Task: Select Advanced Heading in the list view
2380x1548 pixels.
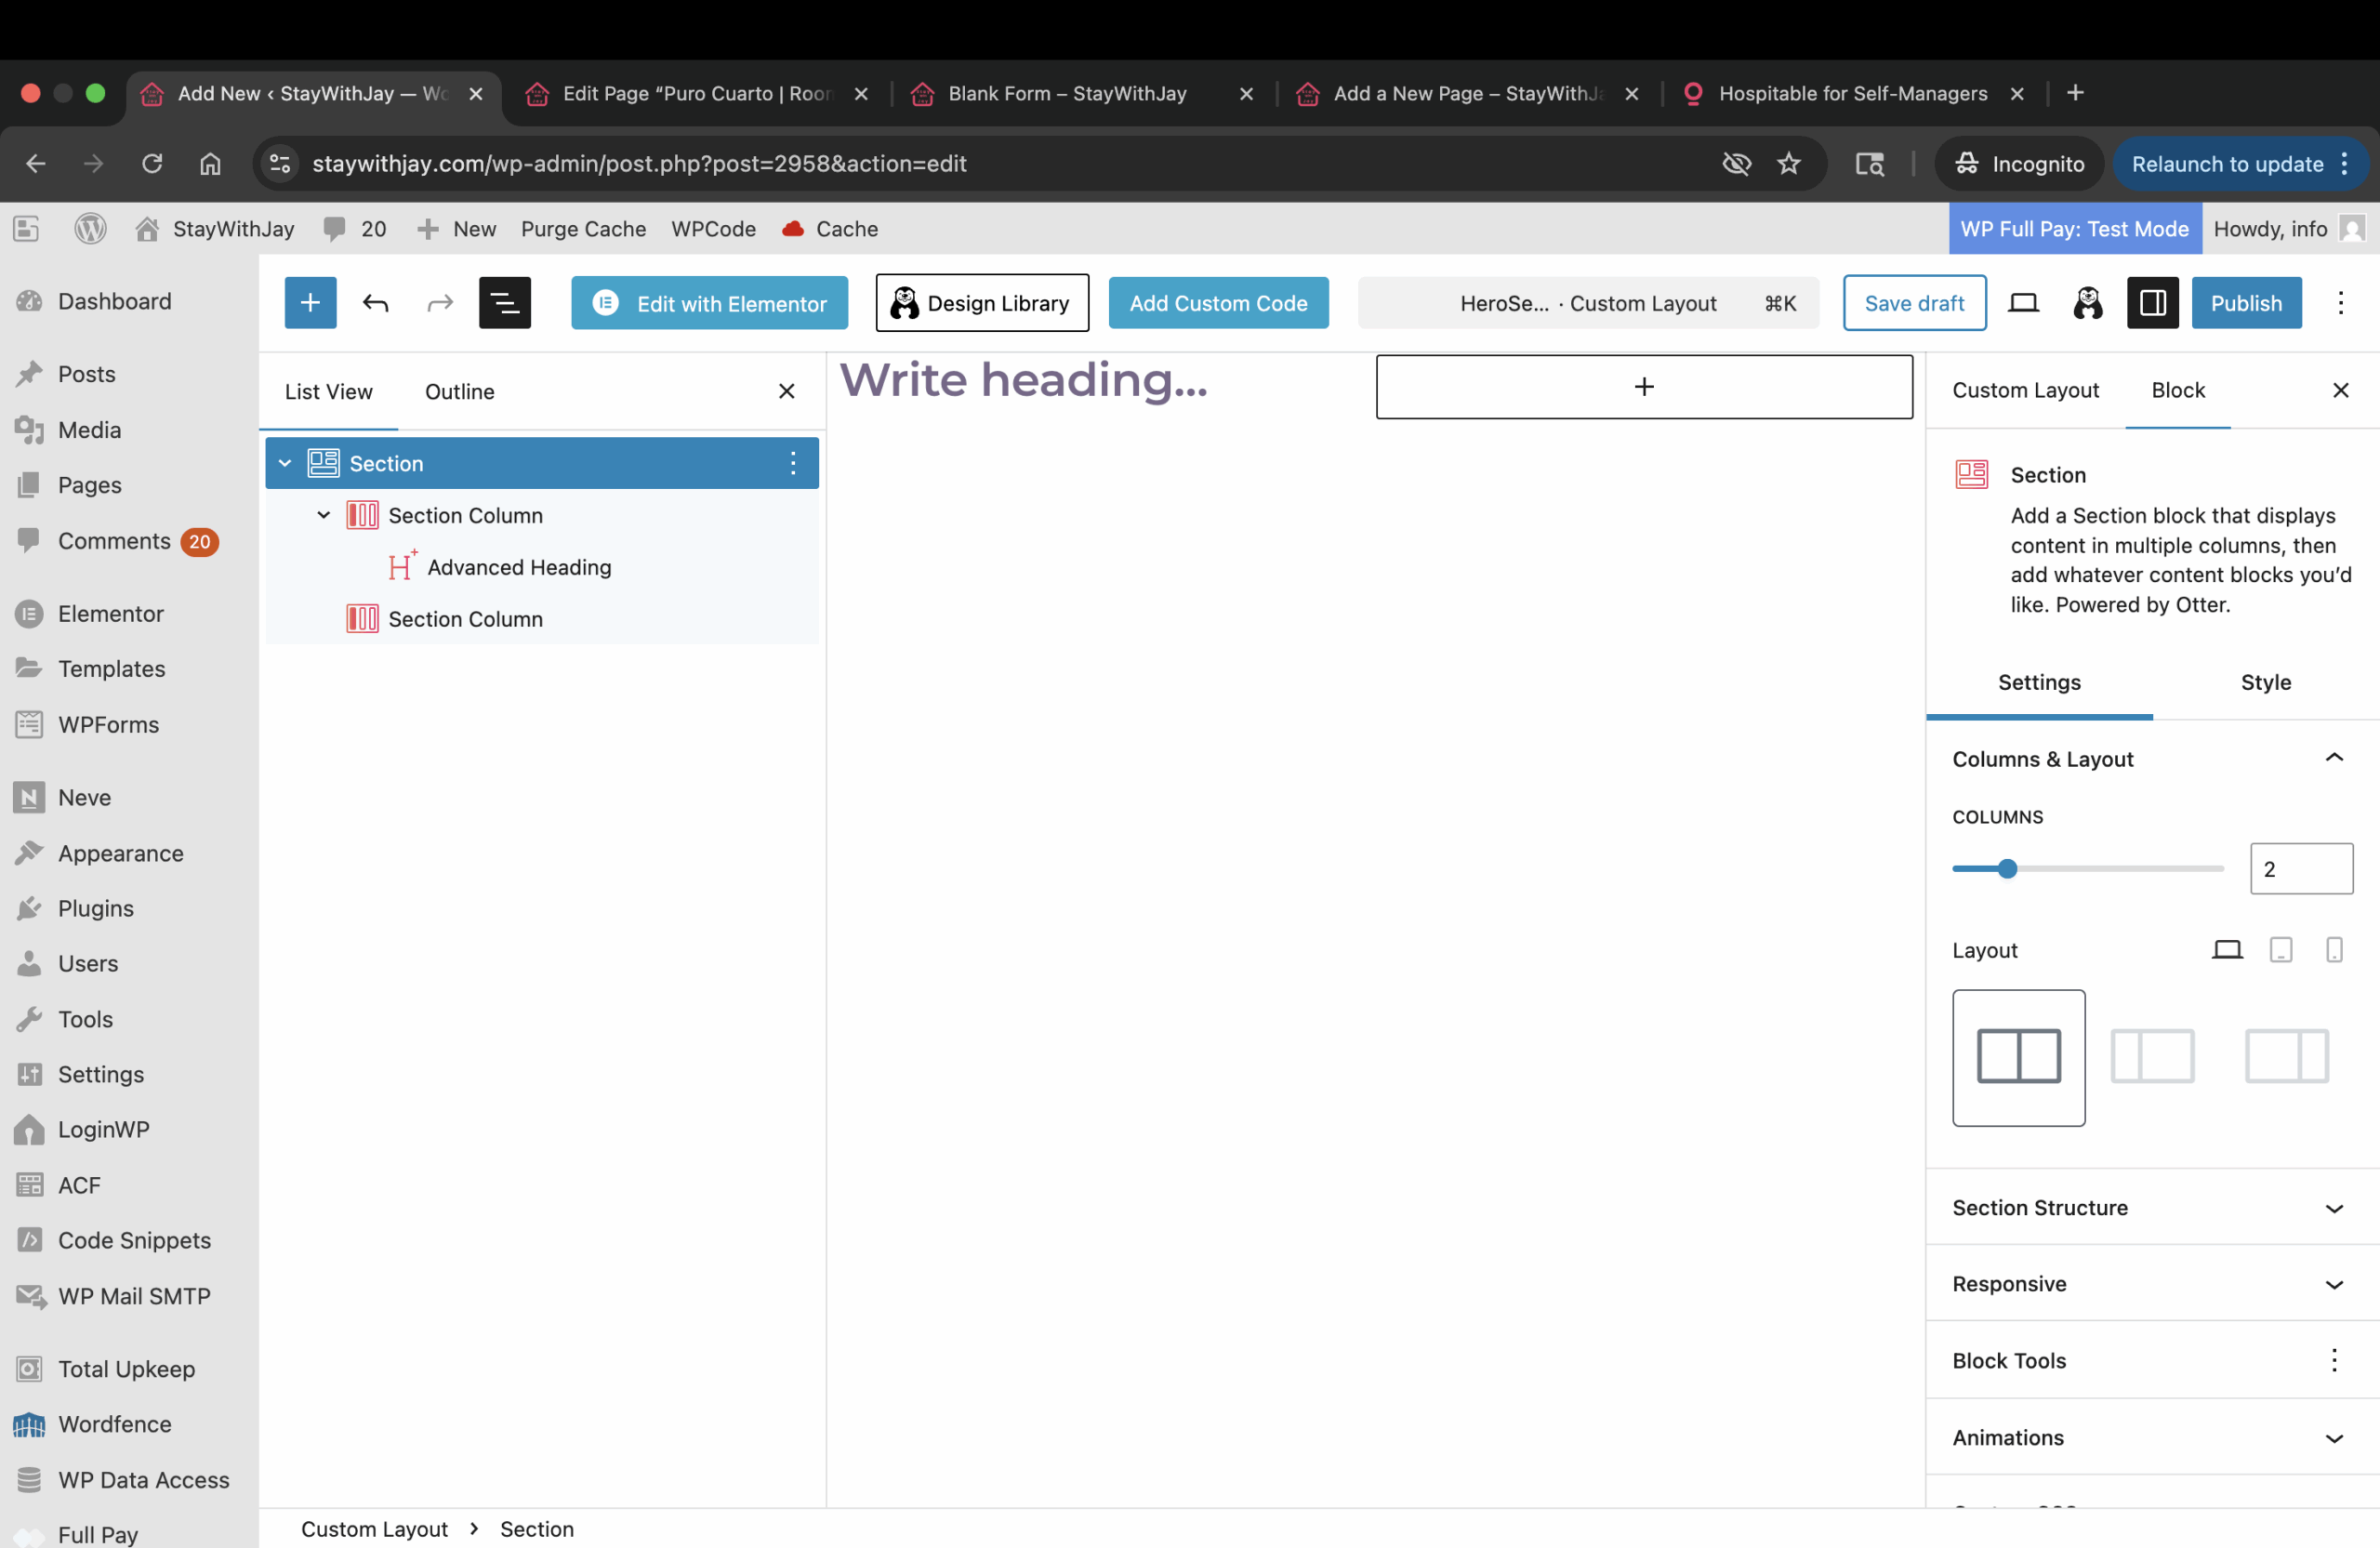Action: 519,566
